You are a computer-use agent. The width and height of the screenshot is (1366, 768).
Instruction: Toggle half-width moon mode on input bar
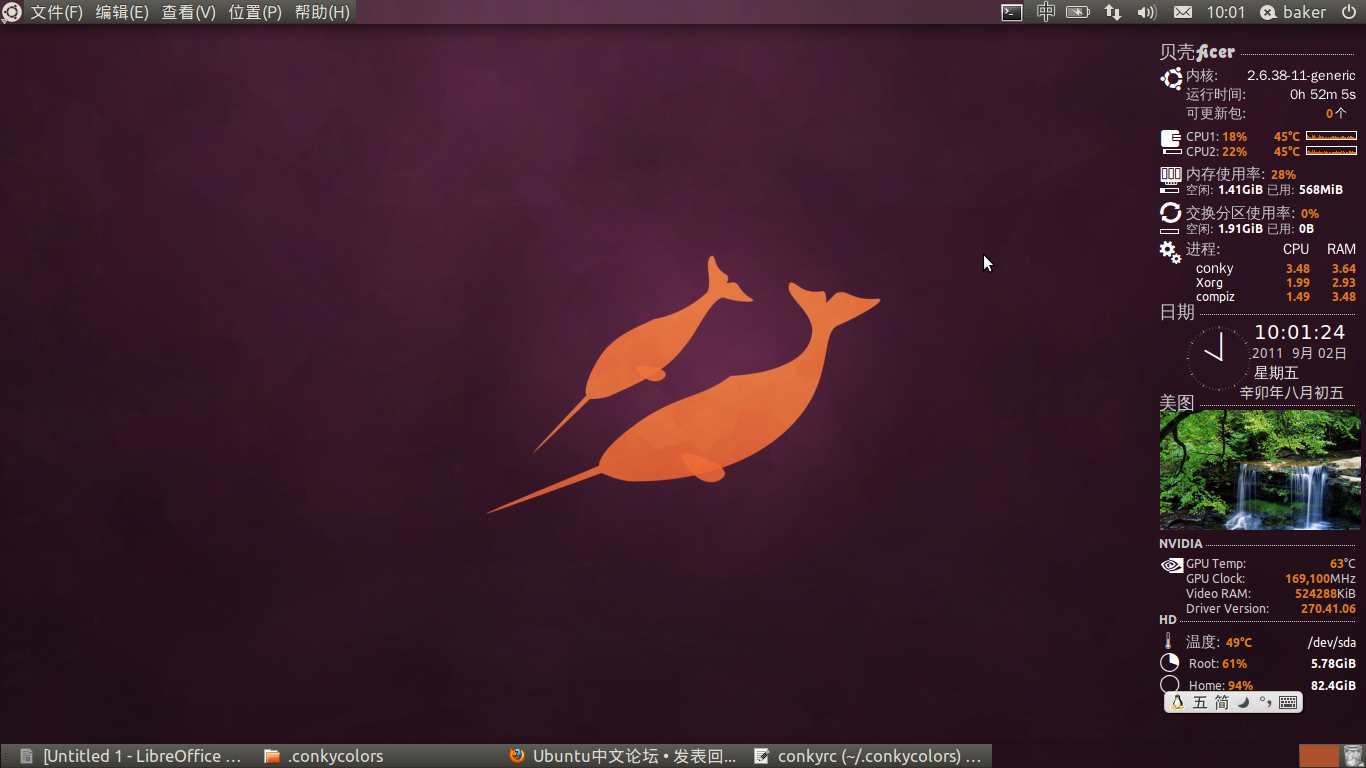click(1244, 703)
